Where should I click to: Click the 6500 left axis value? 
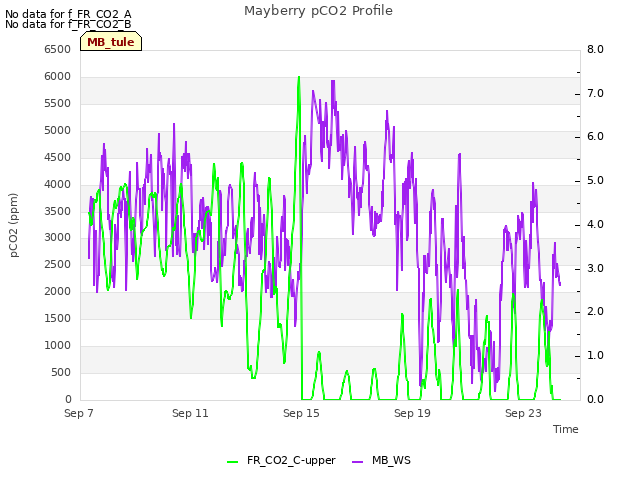tap(58, 49)
